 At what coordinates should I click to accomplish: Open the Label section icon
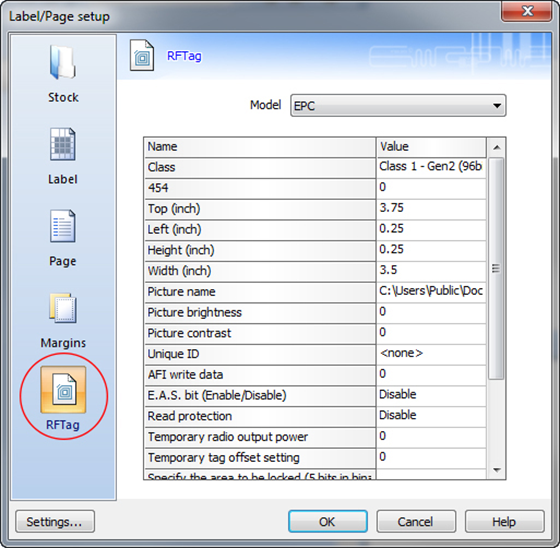tap(63, 144)
